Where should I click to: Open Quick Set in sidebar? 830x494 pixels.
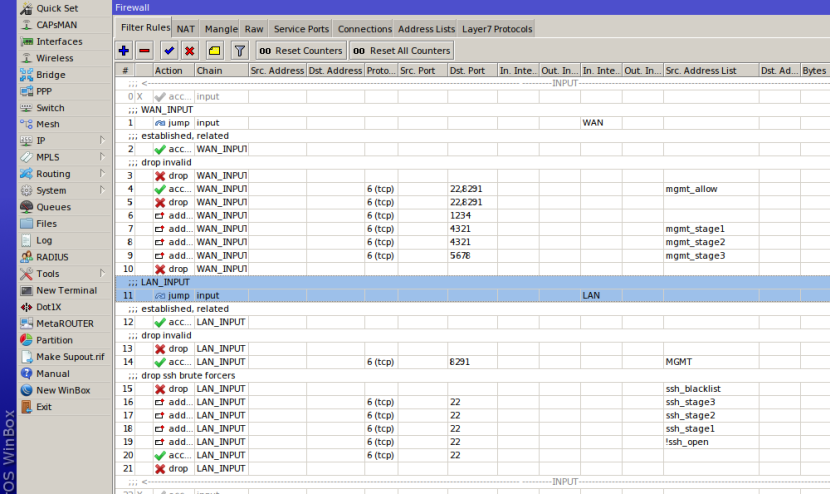click(56, 9)
